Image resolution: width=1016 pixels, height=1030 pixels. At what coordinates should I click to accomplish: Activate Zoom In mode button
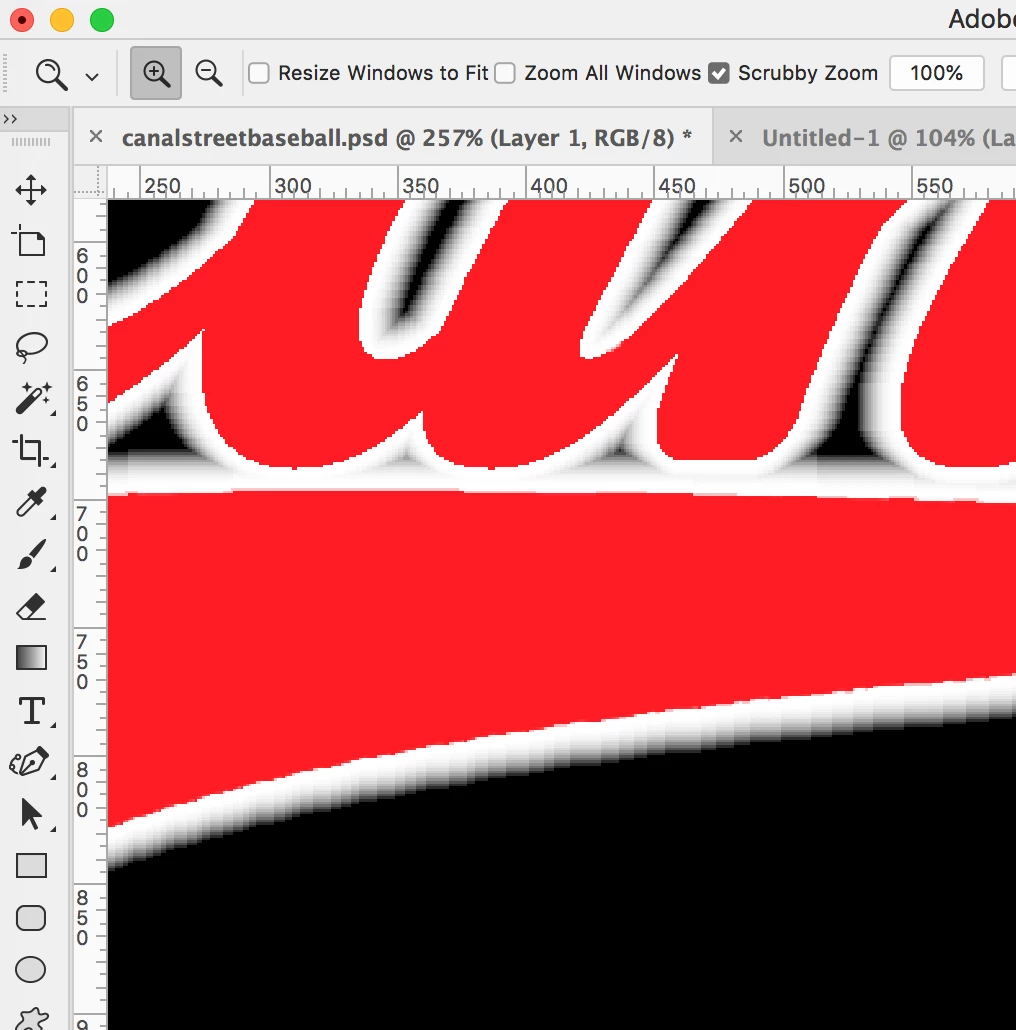click(156, 73)
